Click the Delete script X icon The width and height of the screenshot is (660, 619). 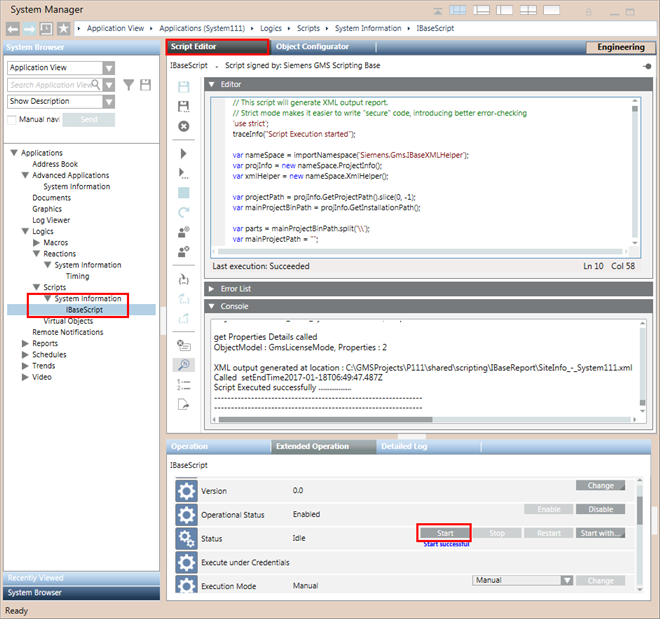pyautogui.click(x=183, y=126)
